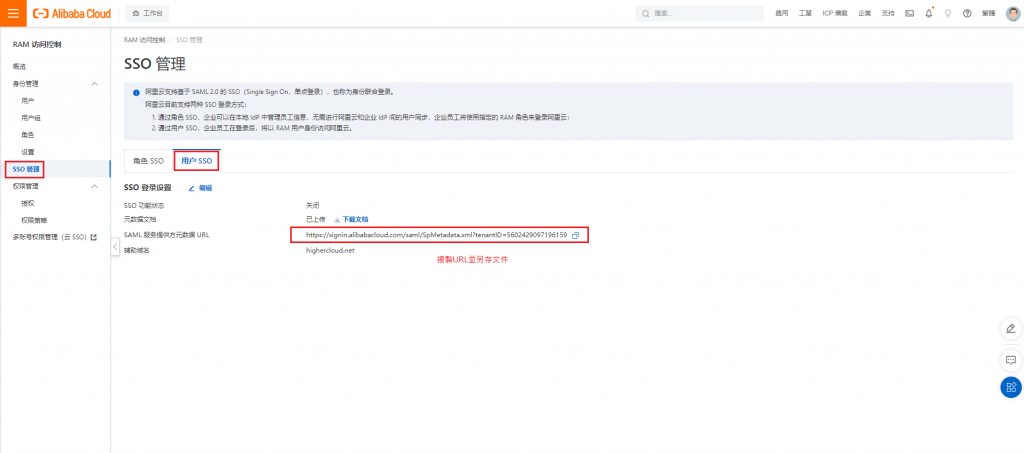Image resolution: width=1024 pixels, height=453 pixels.
Task: Open the 支持 header menu
Action: 888,13
